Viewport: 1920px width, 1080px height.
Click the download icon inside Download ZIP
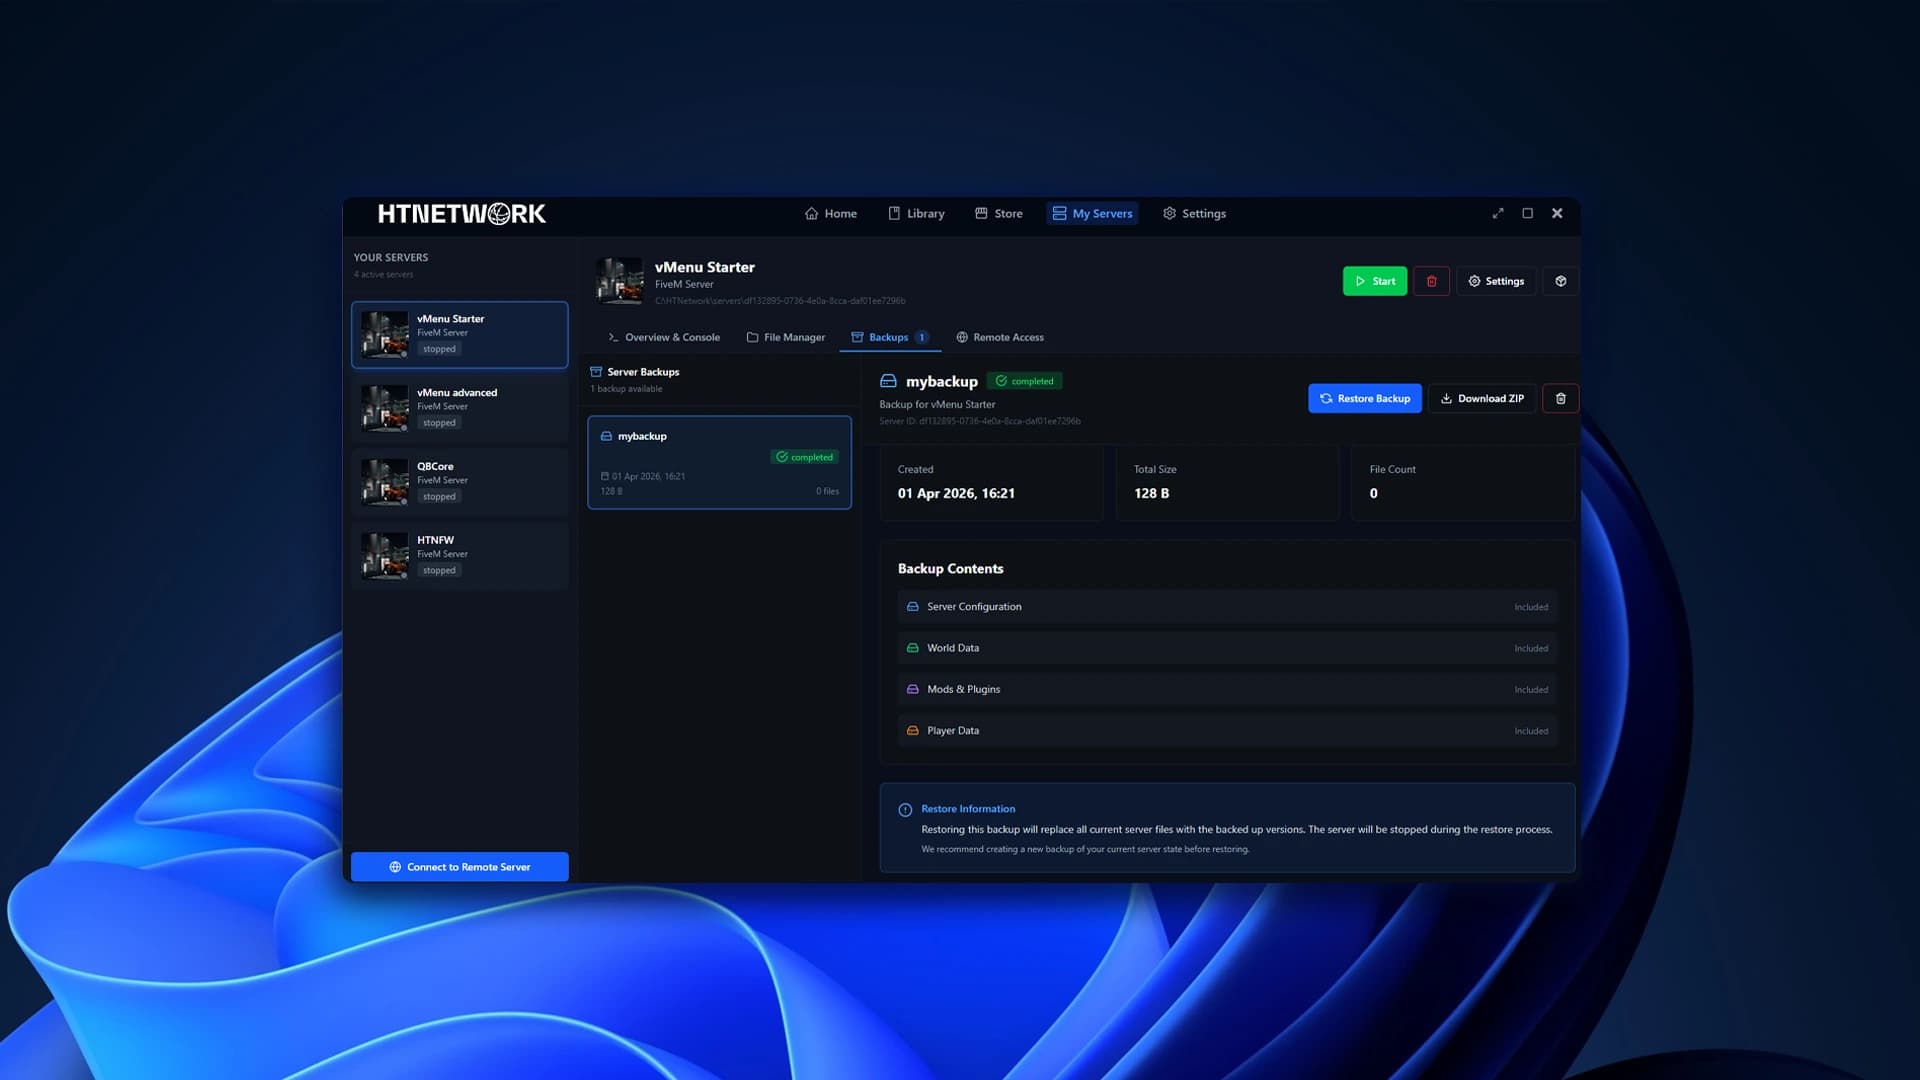click(x=1445, y=398)
